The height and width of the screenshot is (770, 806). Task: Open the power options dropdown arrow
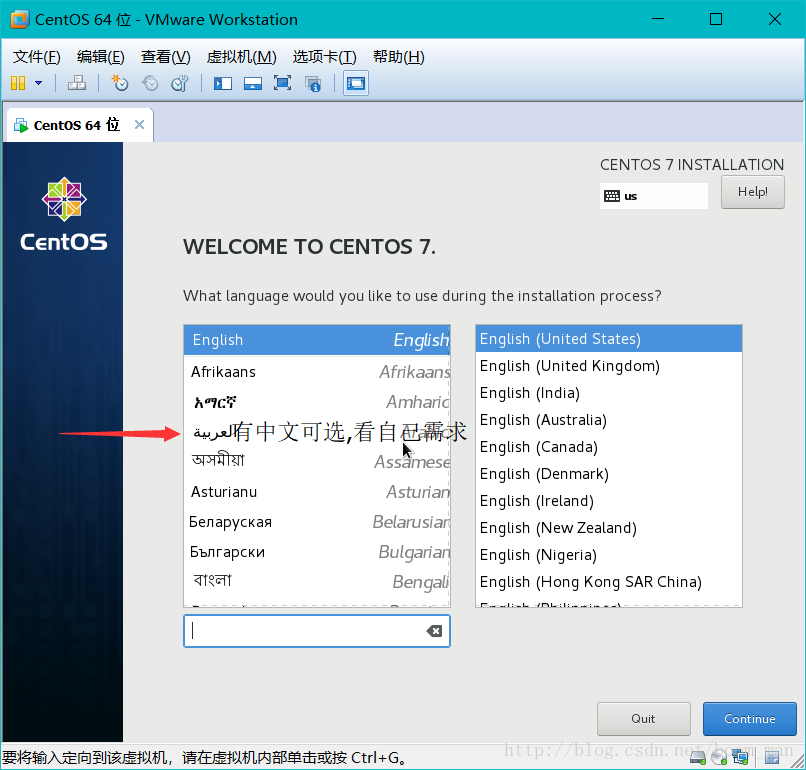[39, 83]
